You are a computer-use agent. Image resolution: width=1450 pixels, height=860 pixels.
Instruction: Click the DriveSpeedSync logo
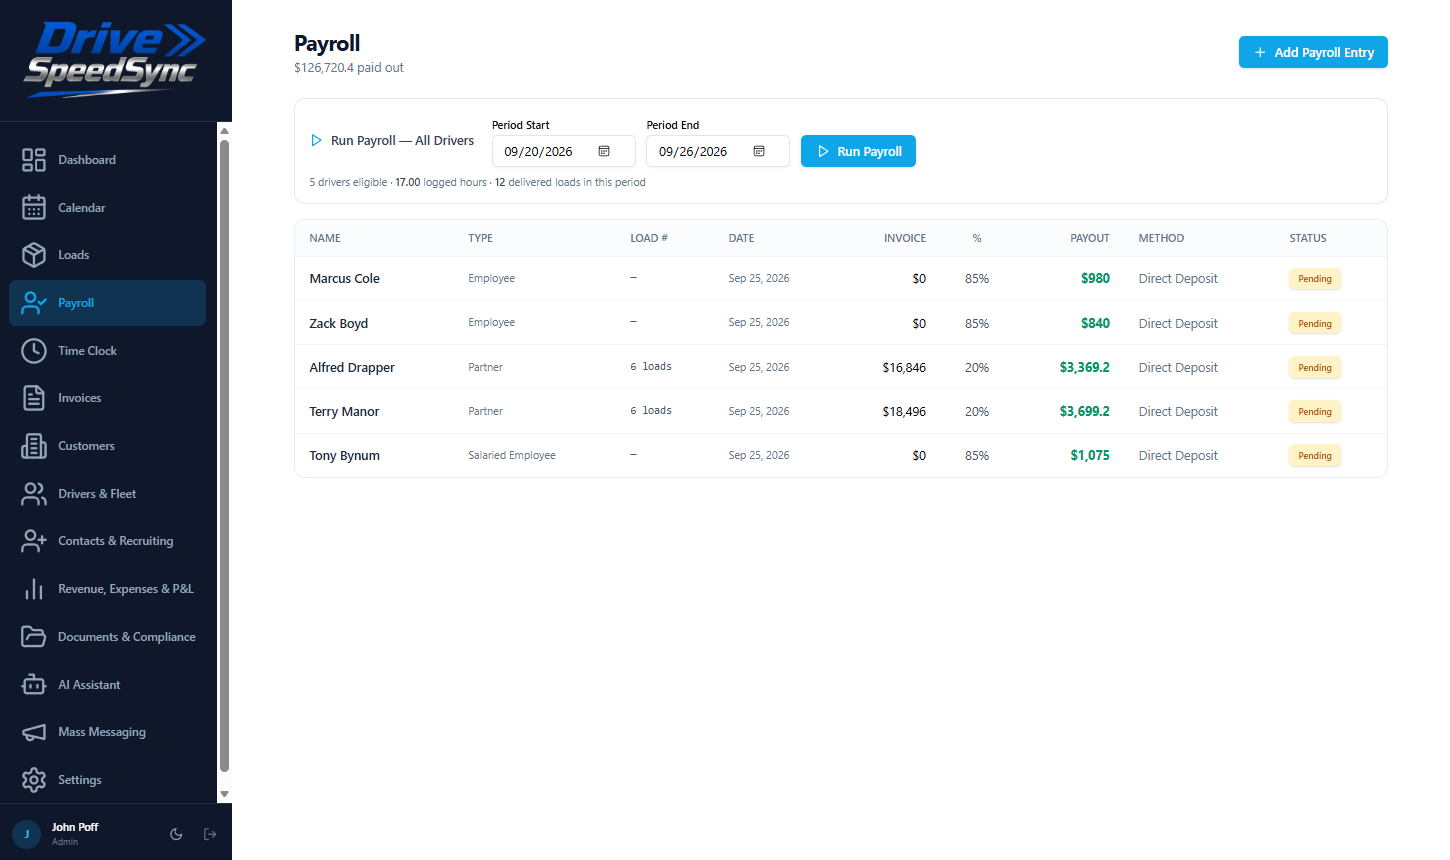point(116,60)
